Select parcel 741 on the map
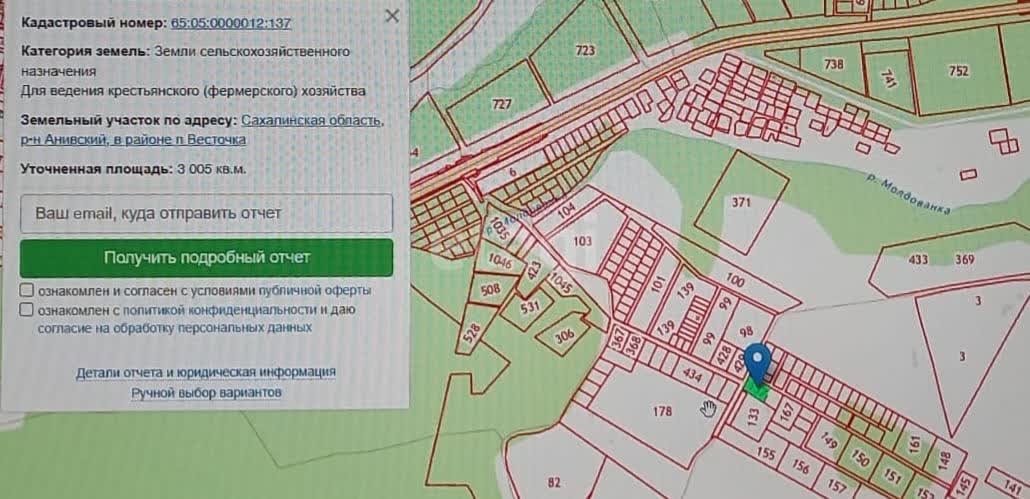The image size is (1030, 499). [x=889, y=79]
